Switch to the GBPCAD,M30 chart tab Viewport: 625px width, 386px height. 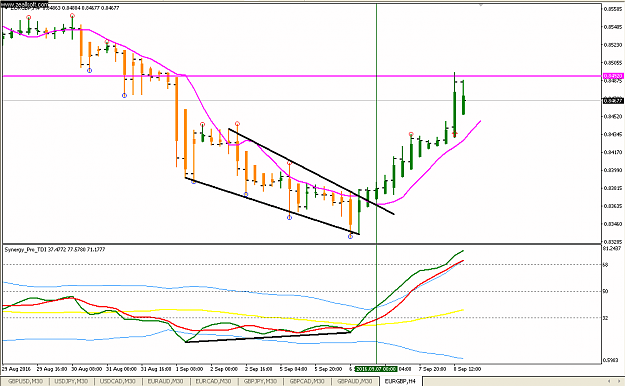point(307,381)
